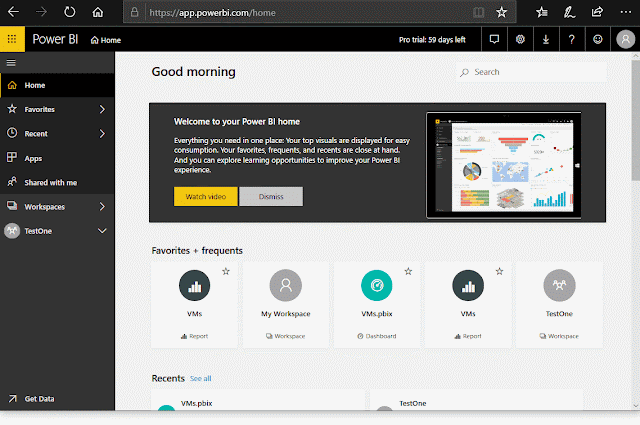
Task: Click the notifications chat icon in header
Action: pyautogui.click(x=494, y=39)
